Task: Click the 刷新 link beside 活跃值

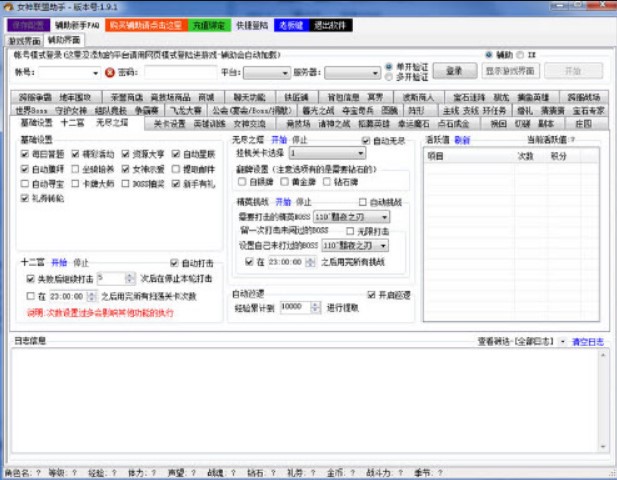Action: (462, 141)
